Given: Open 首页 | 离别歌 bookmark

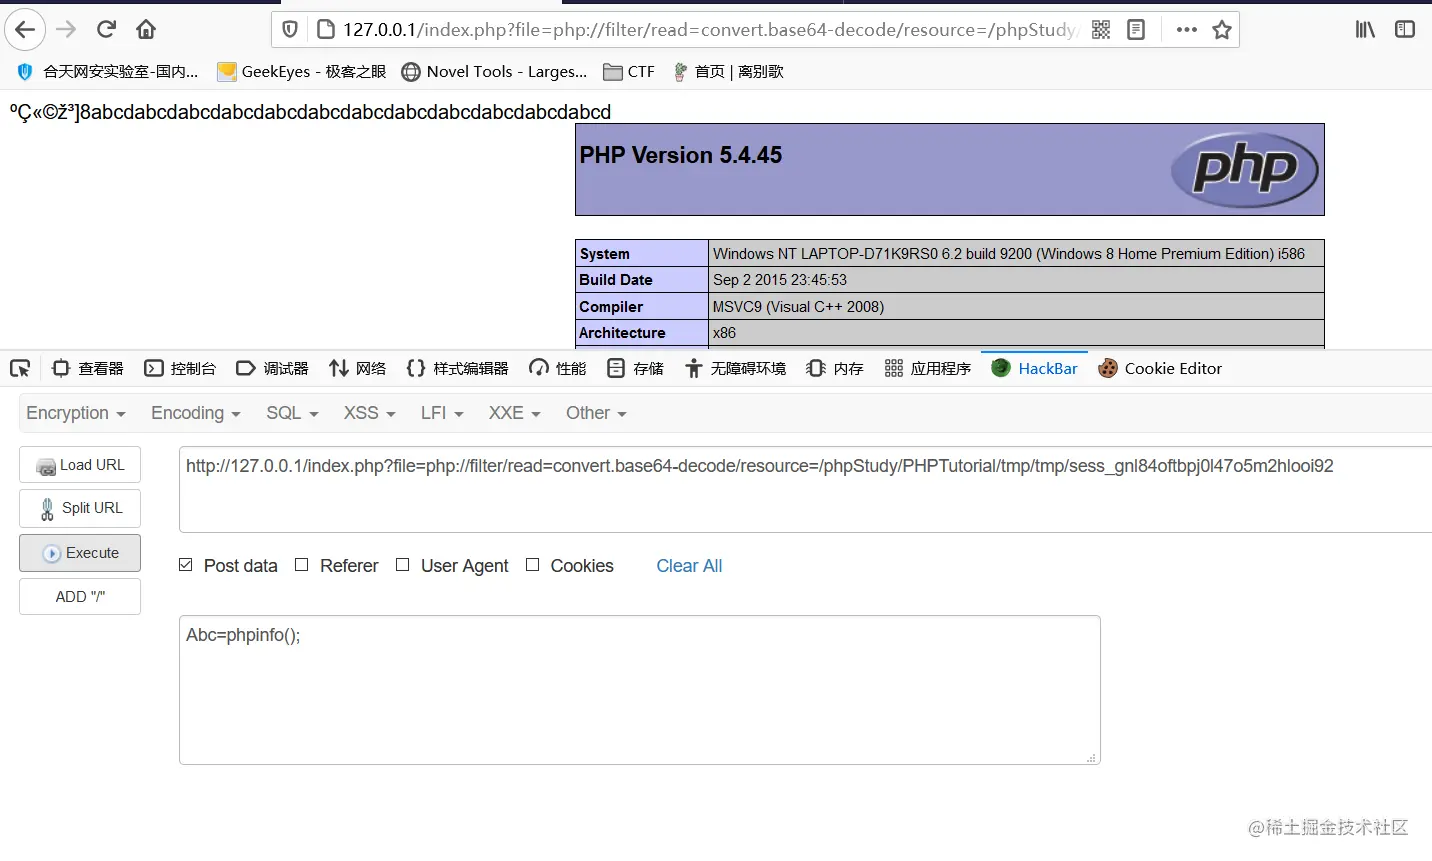Looking at the screenshot, I should pos(728,71).
